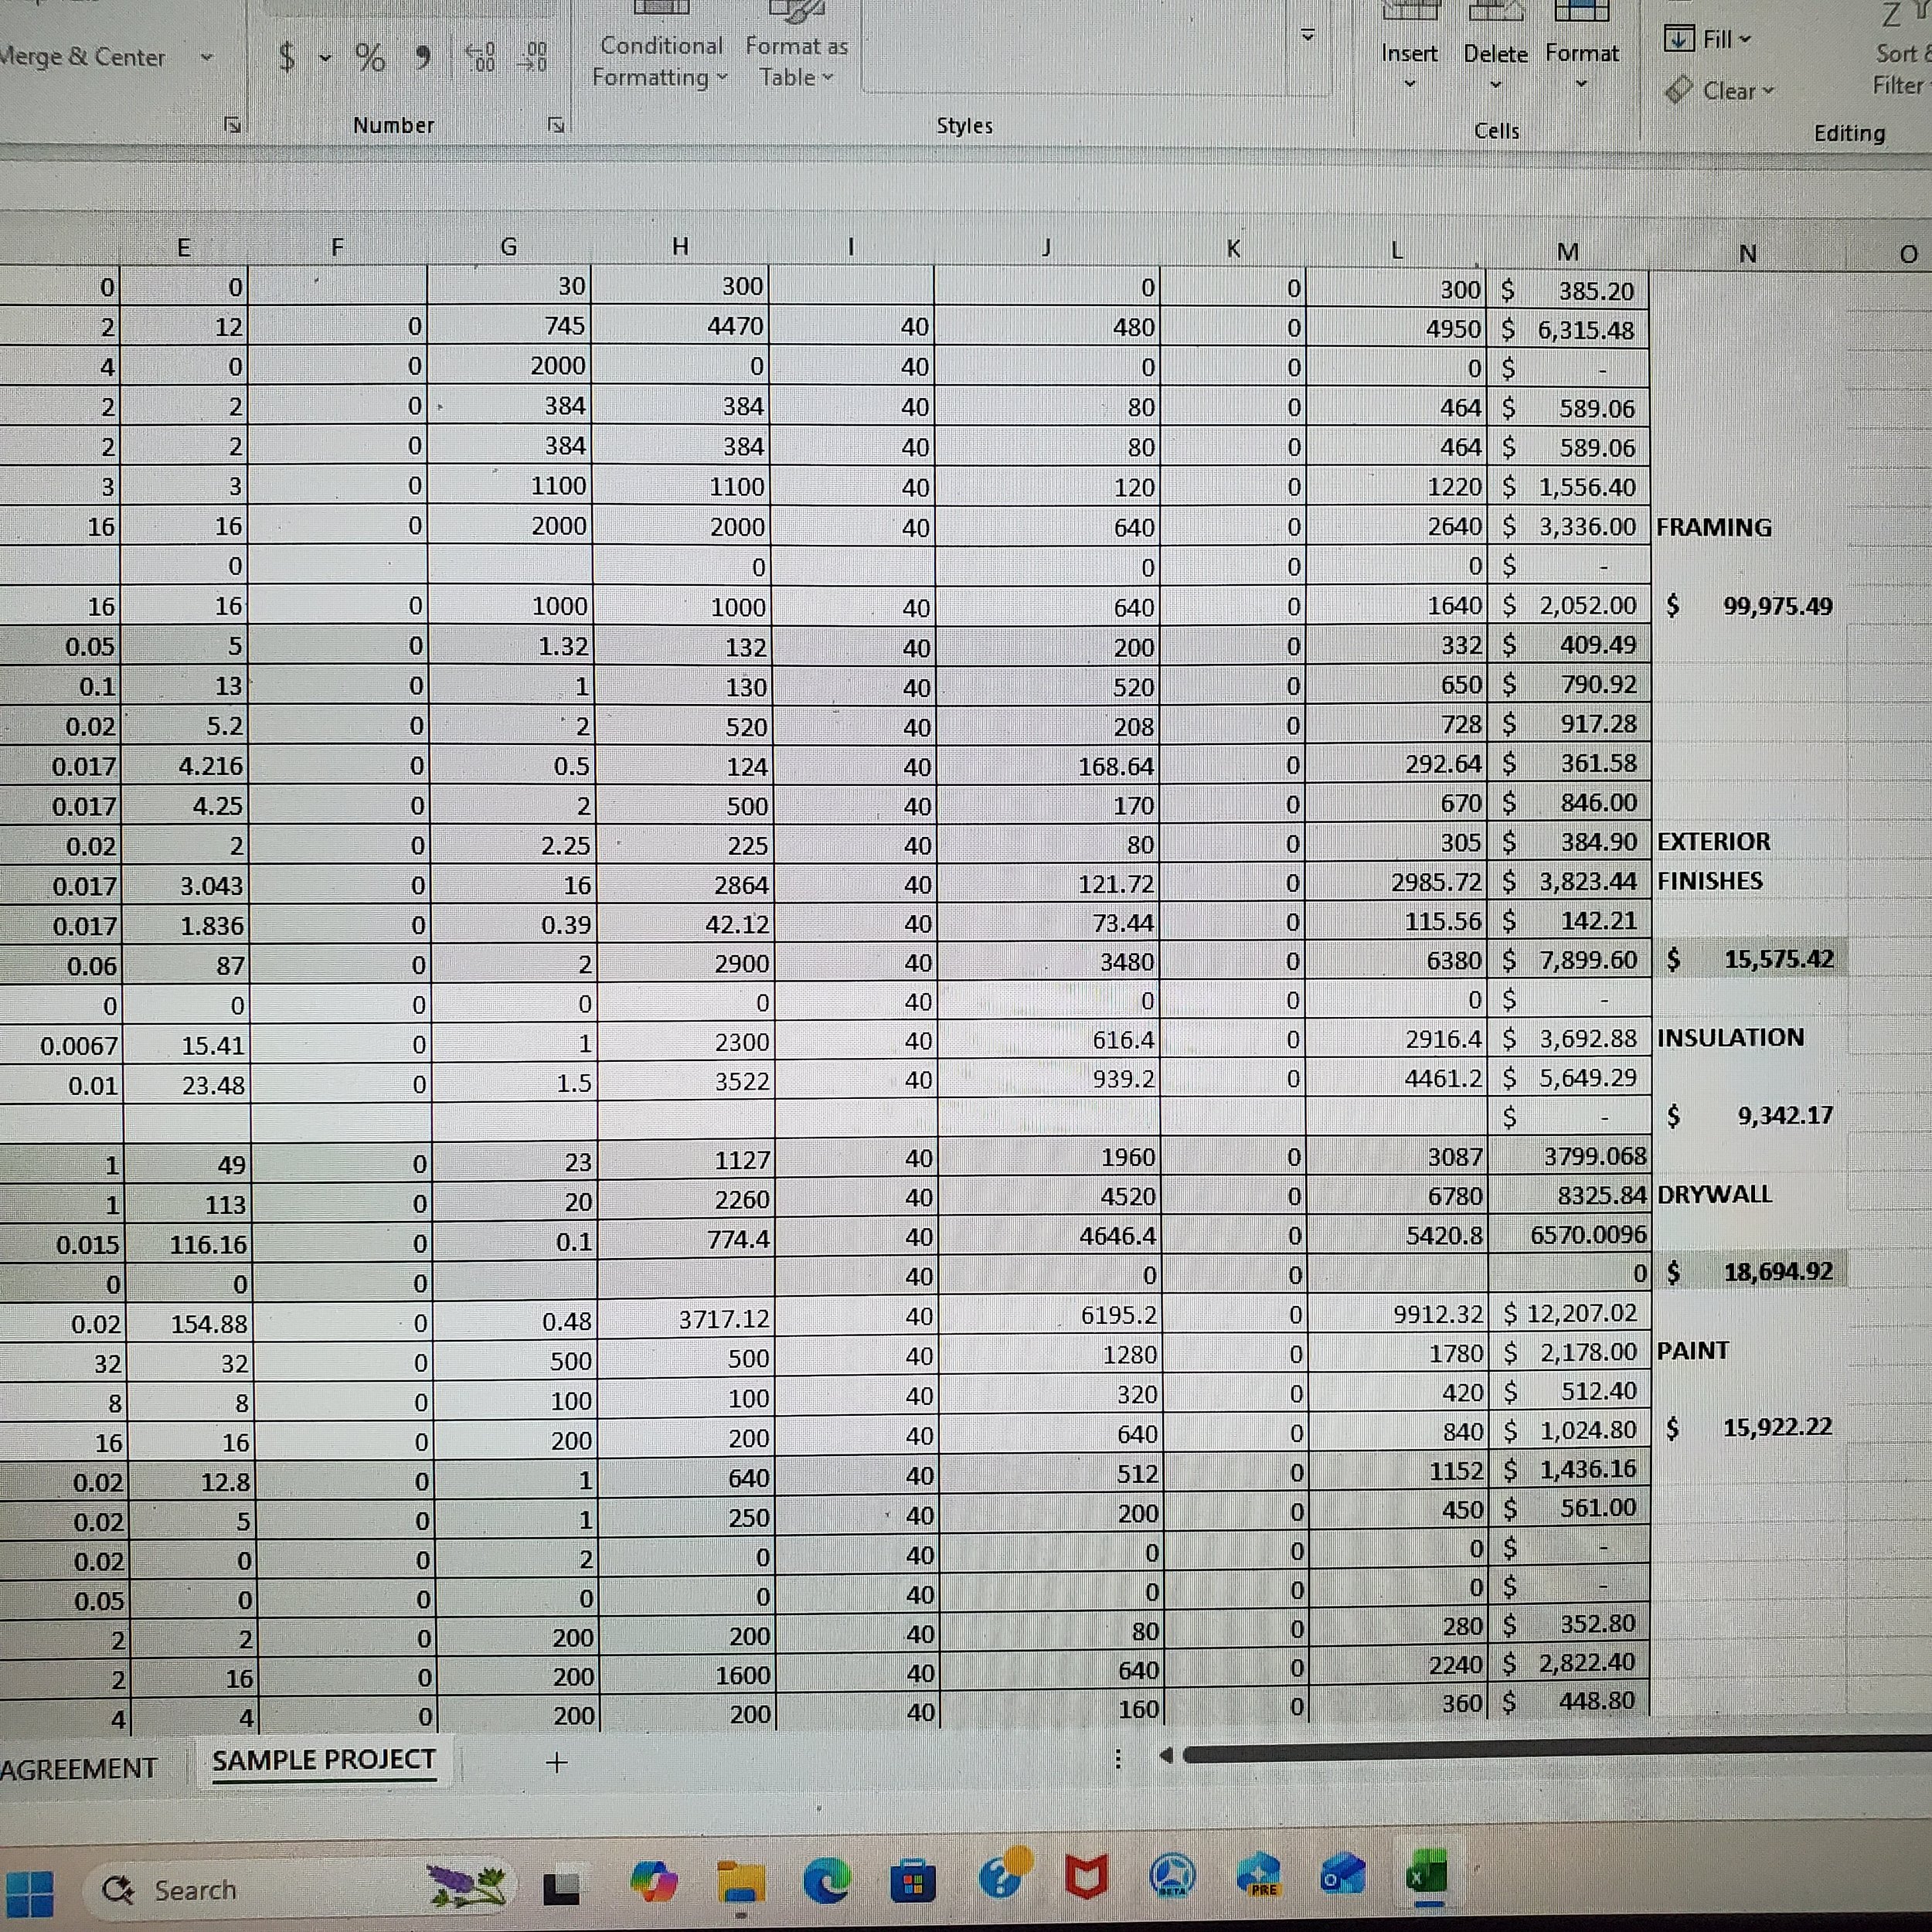The image size is (1932, 1932).
Task: Click the PRE-badged app icon in taskbar
Action: pos(1259,1874)
